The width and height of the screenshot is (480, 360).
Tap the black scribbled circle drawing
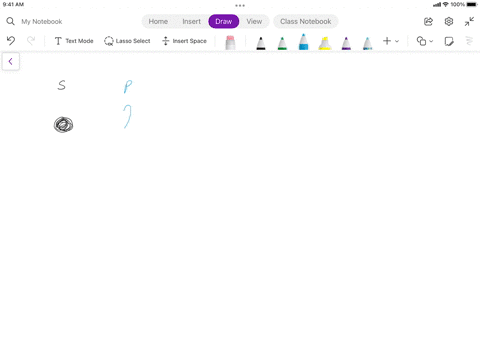point(63,125)
